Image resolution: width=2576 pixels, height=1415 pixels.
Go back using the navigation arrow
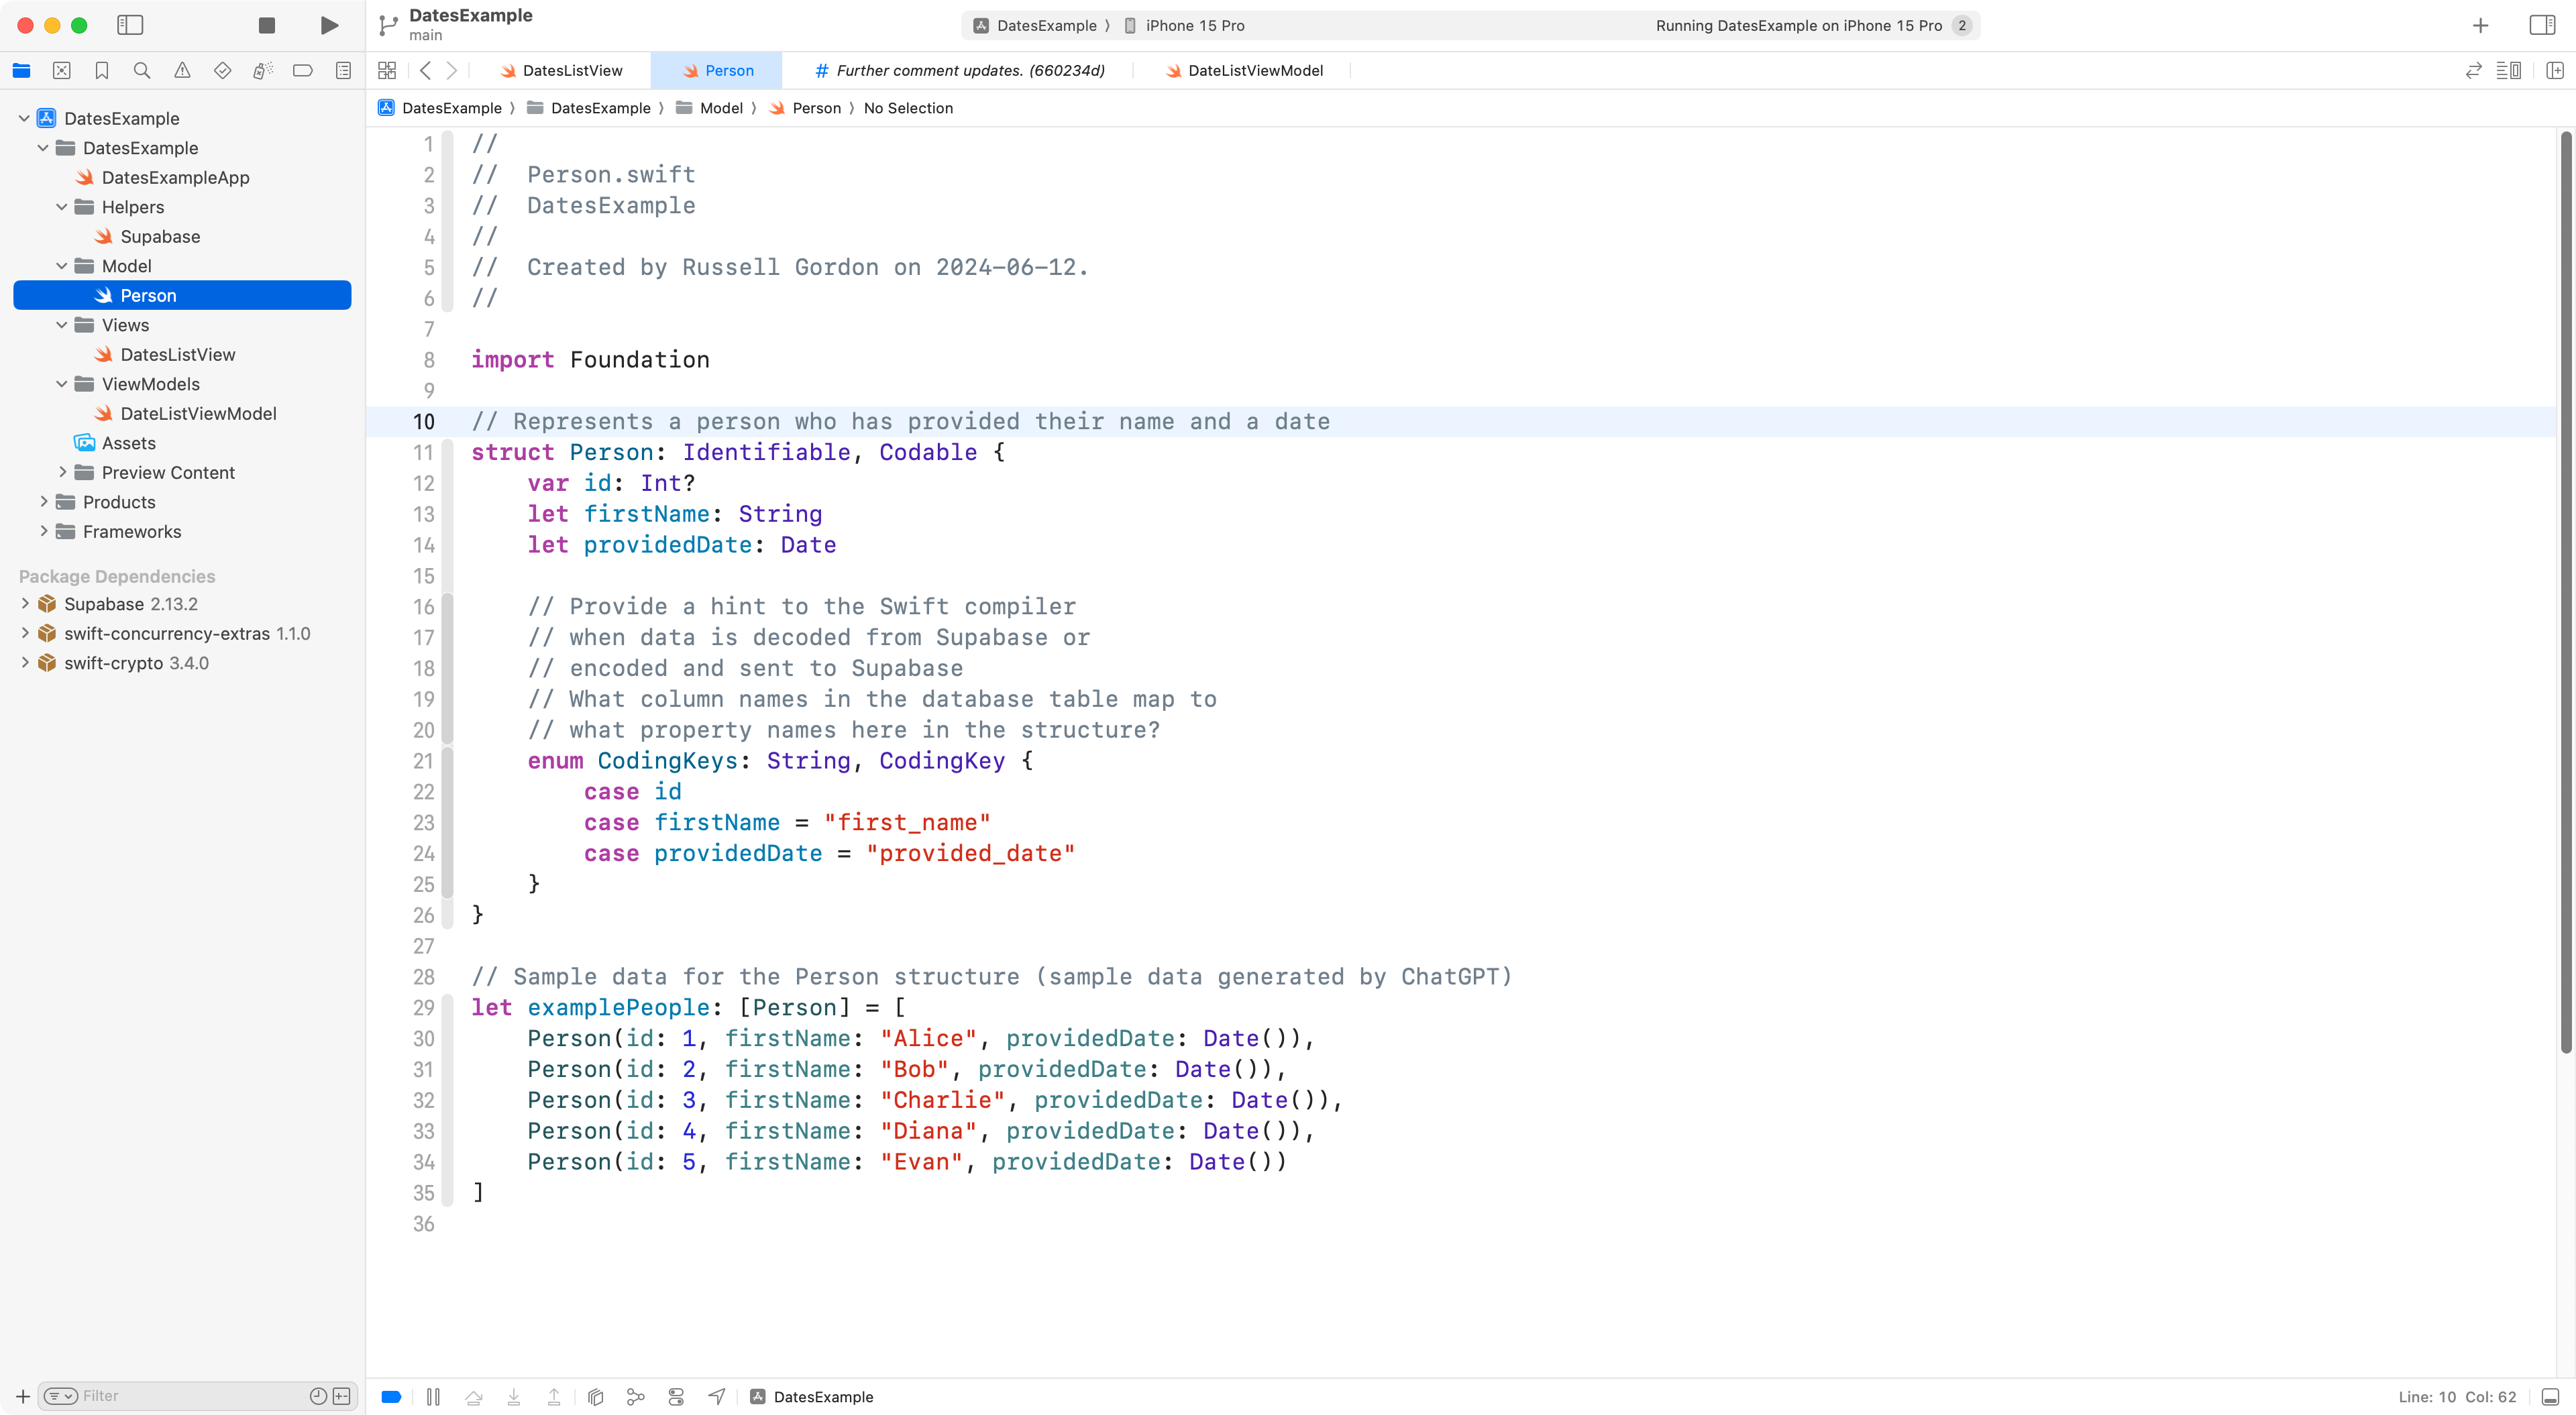[426, 70]
